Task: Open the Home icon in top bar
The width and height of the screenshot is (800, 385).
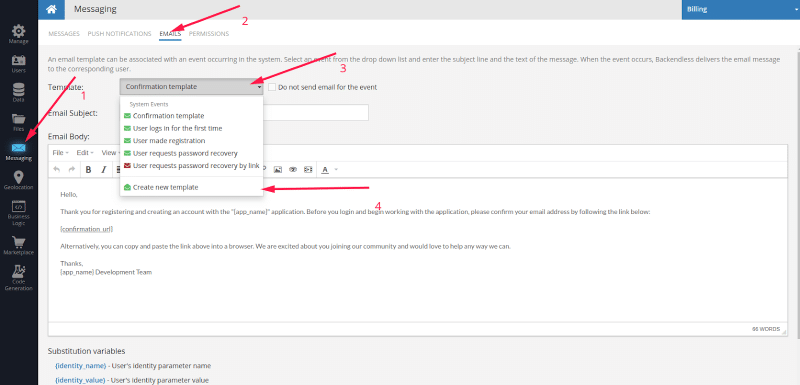Action: coord(51,9)
